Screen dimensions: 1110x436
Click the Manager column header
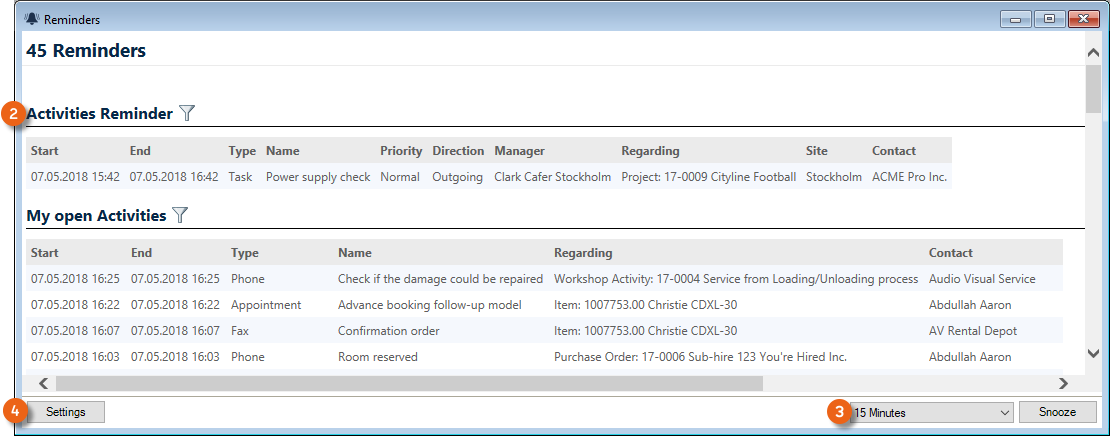point(519,151)
